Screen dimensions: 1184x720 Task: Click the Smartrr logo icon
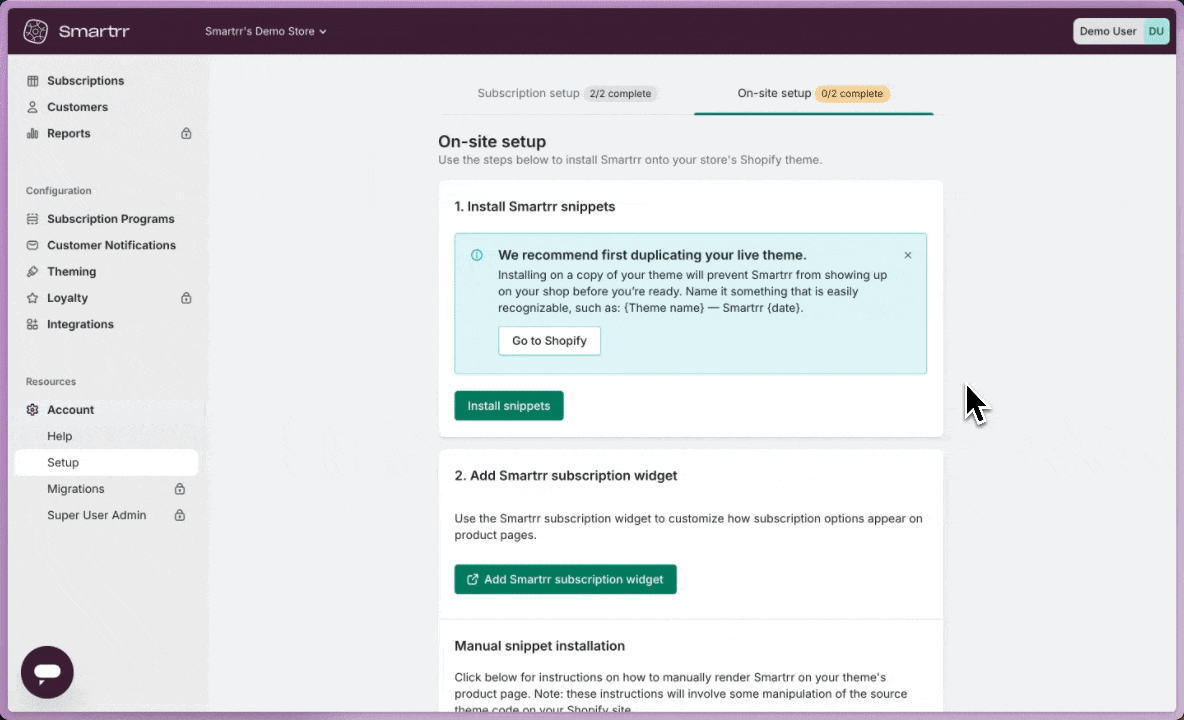[35, 31]
